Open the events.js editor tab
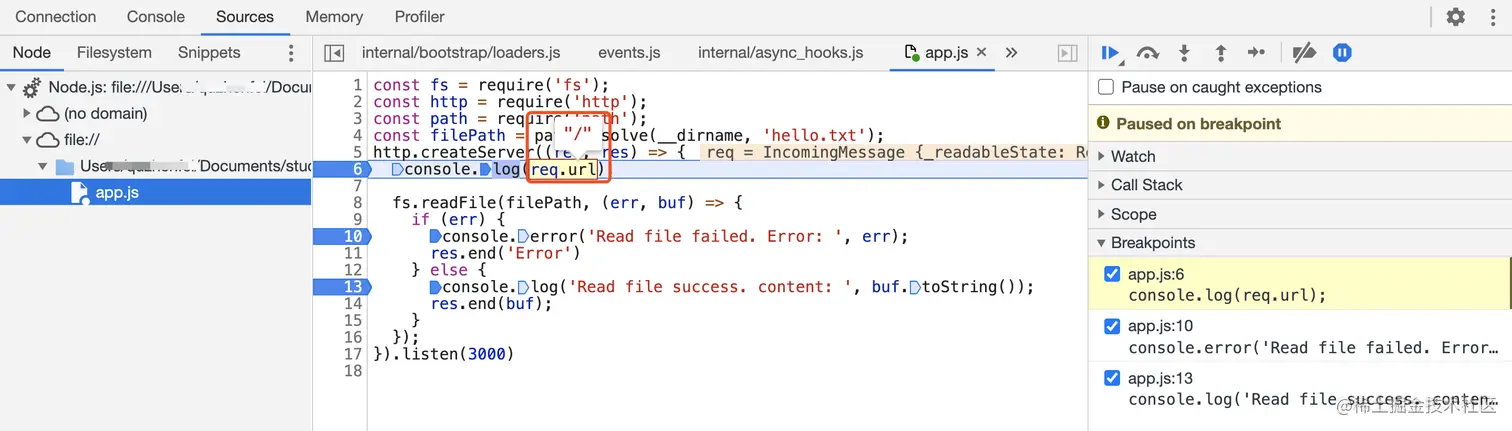 click(629, 53)
